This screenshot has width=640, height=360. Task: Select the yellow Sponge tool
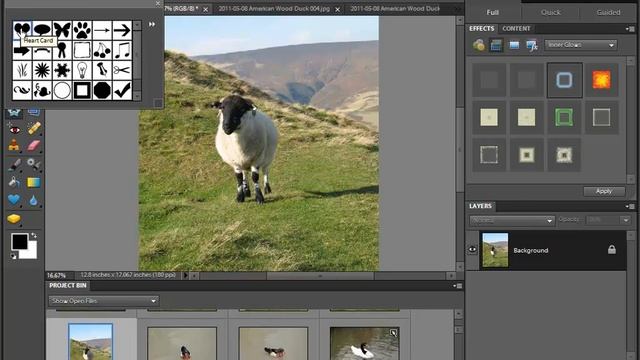point(14,219)
